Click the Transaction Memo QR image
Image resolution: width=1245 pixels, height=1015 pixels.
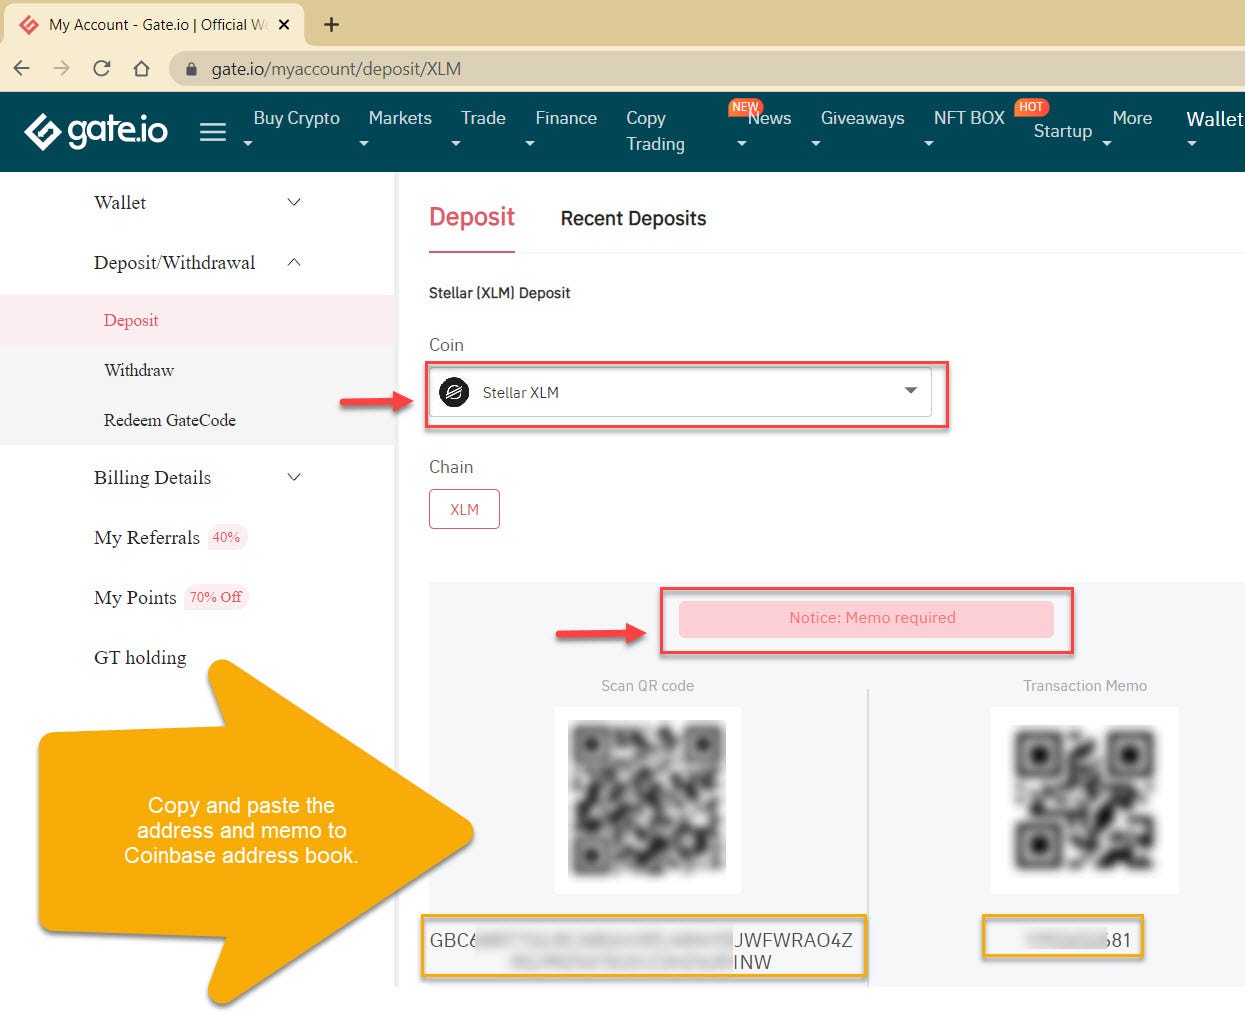(1085, 800)
